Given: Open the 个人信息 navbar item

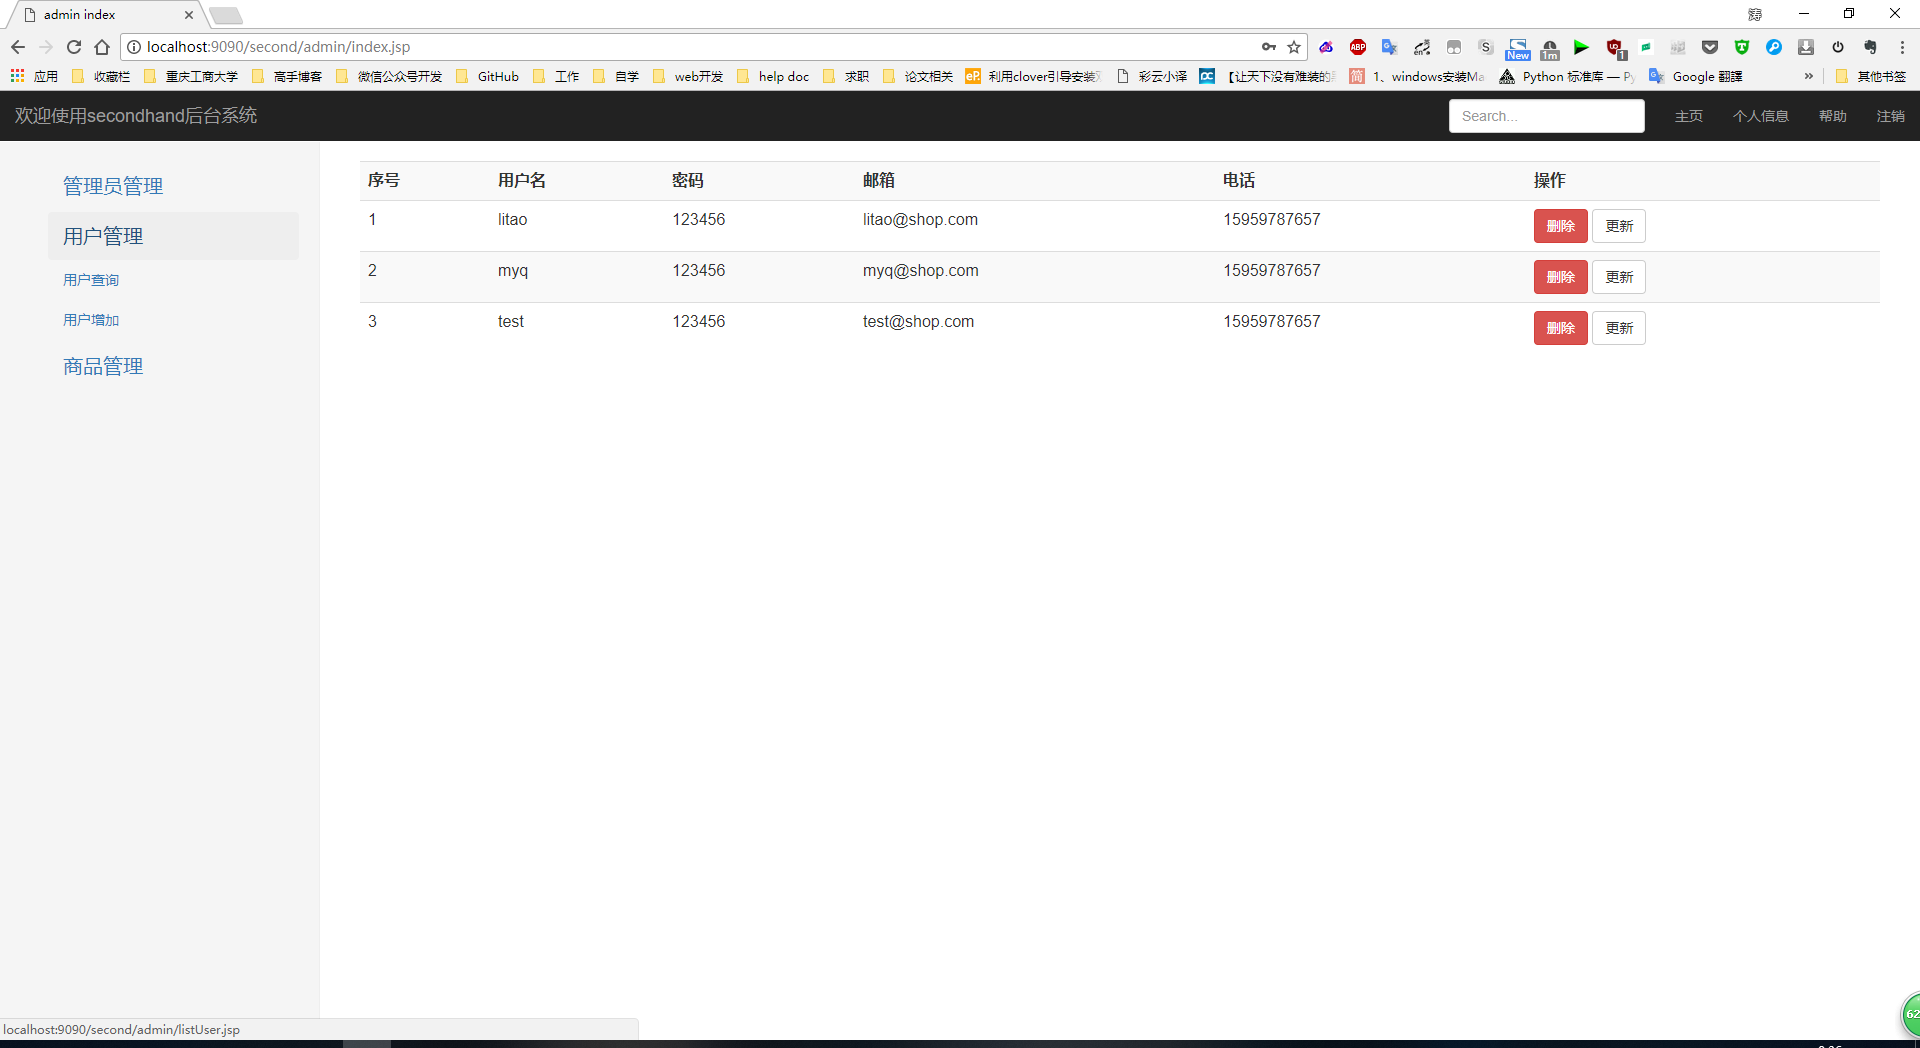Looking at the screenshot, I should (1760, 116).
